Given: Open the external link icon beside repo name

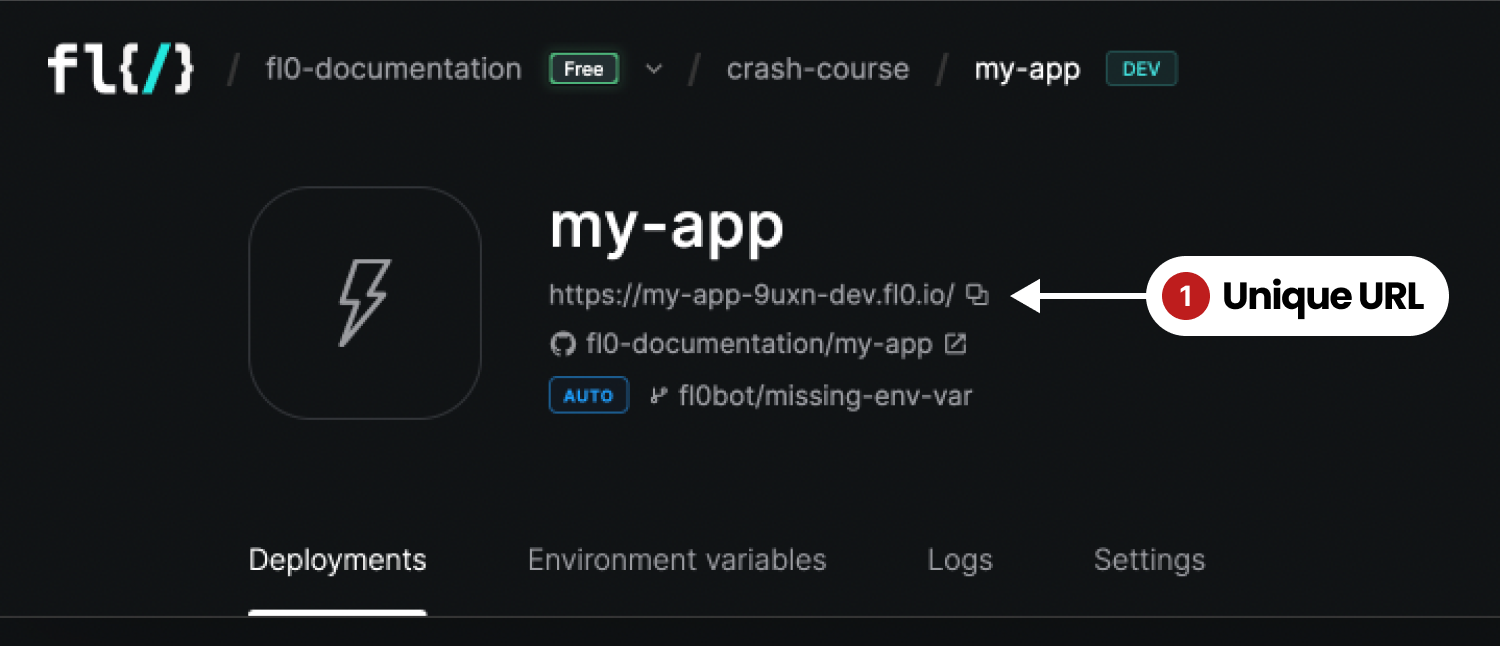Looking at the screenshot, I should click(956, 345).
